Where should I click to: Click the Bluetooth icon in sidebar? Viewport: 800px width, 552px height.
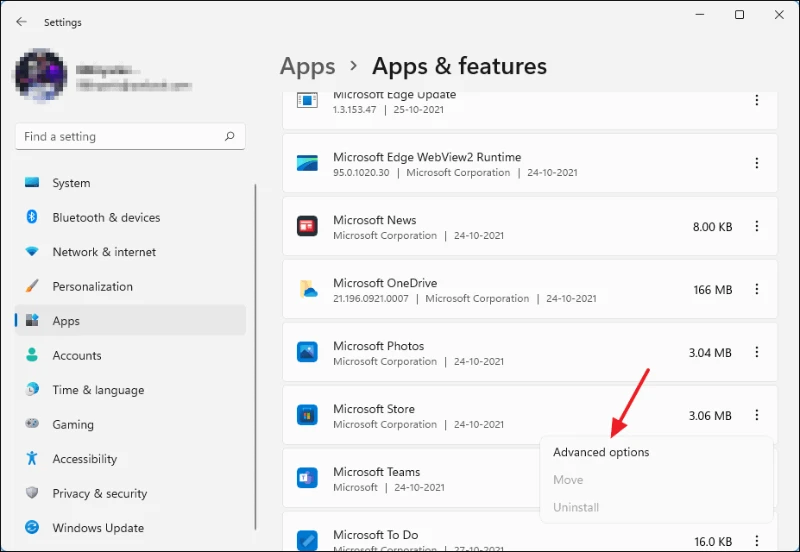32,217
